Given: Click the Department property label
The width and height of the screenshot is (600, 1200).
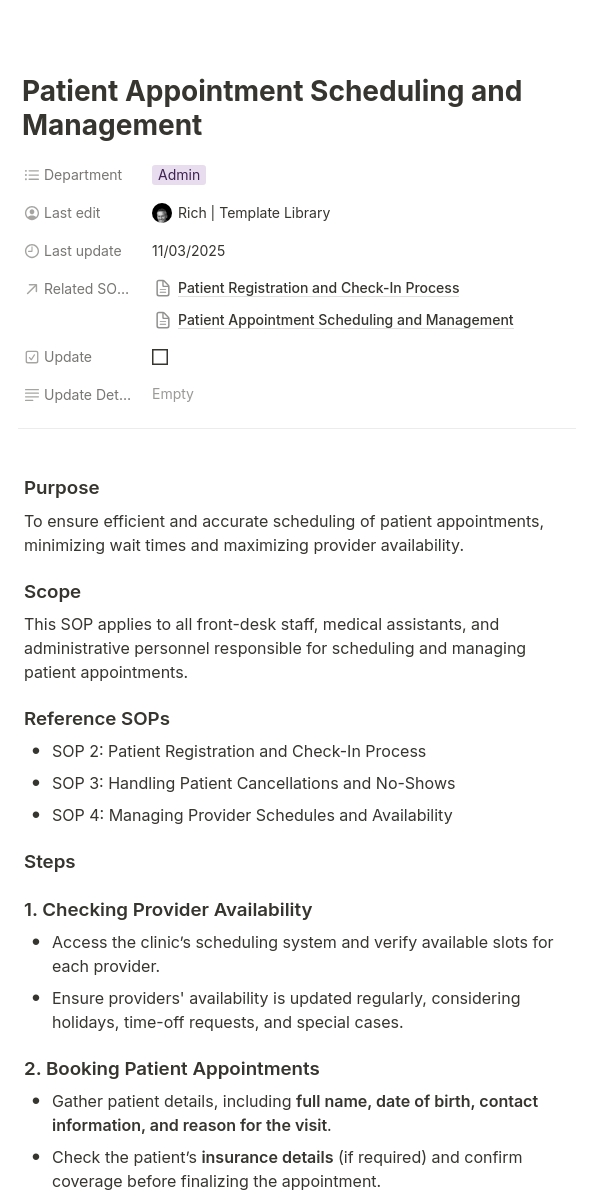Looking at the screenshot, I should click(83, 175).
